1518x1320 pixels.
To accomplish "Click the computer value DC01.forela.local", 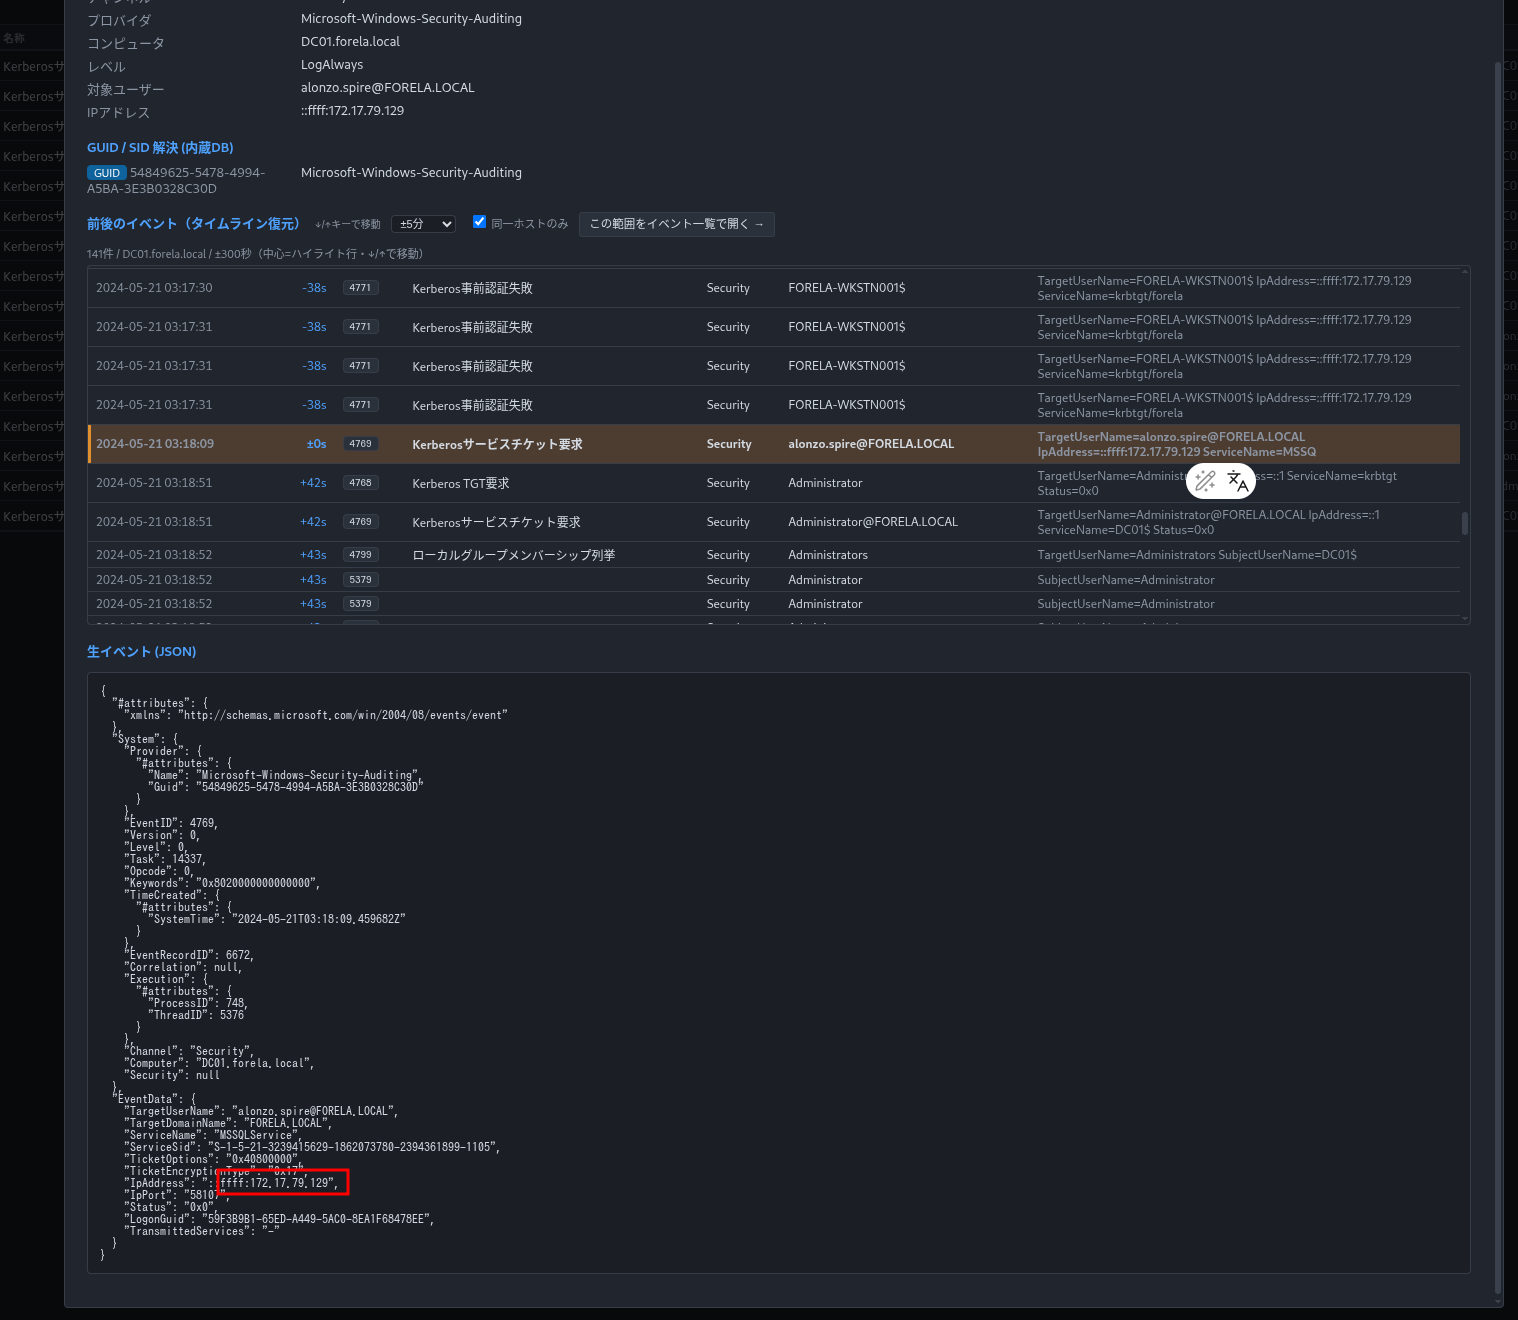I will tap(350, 42).
